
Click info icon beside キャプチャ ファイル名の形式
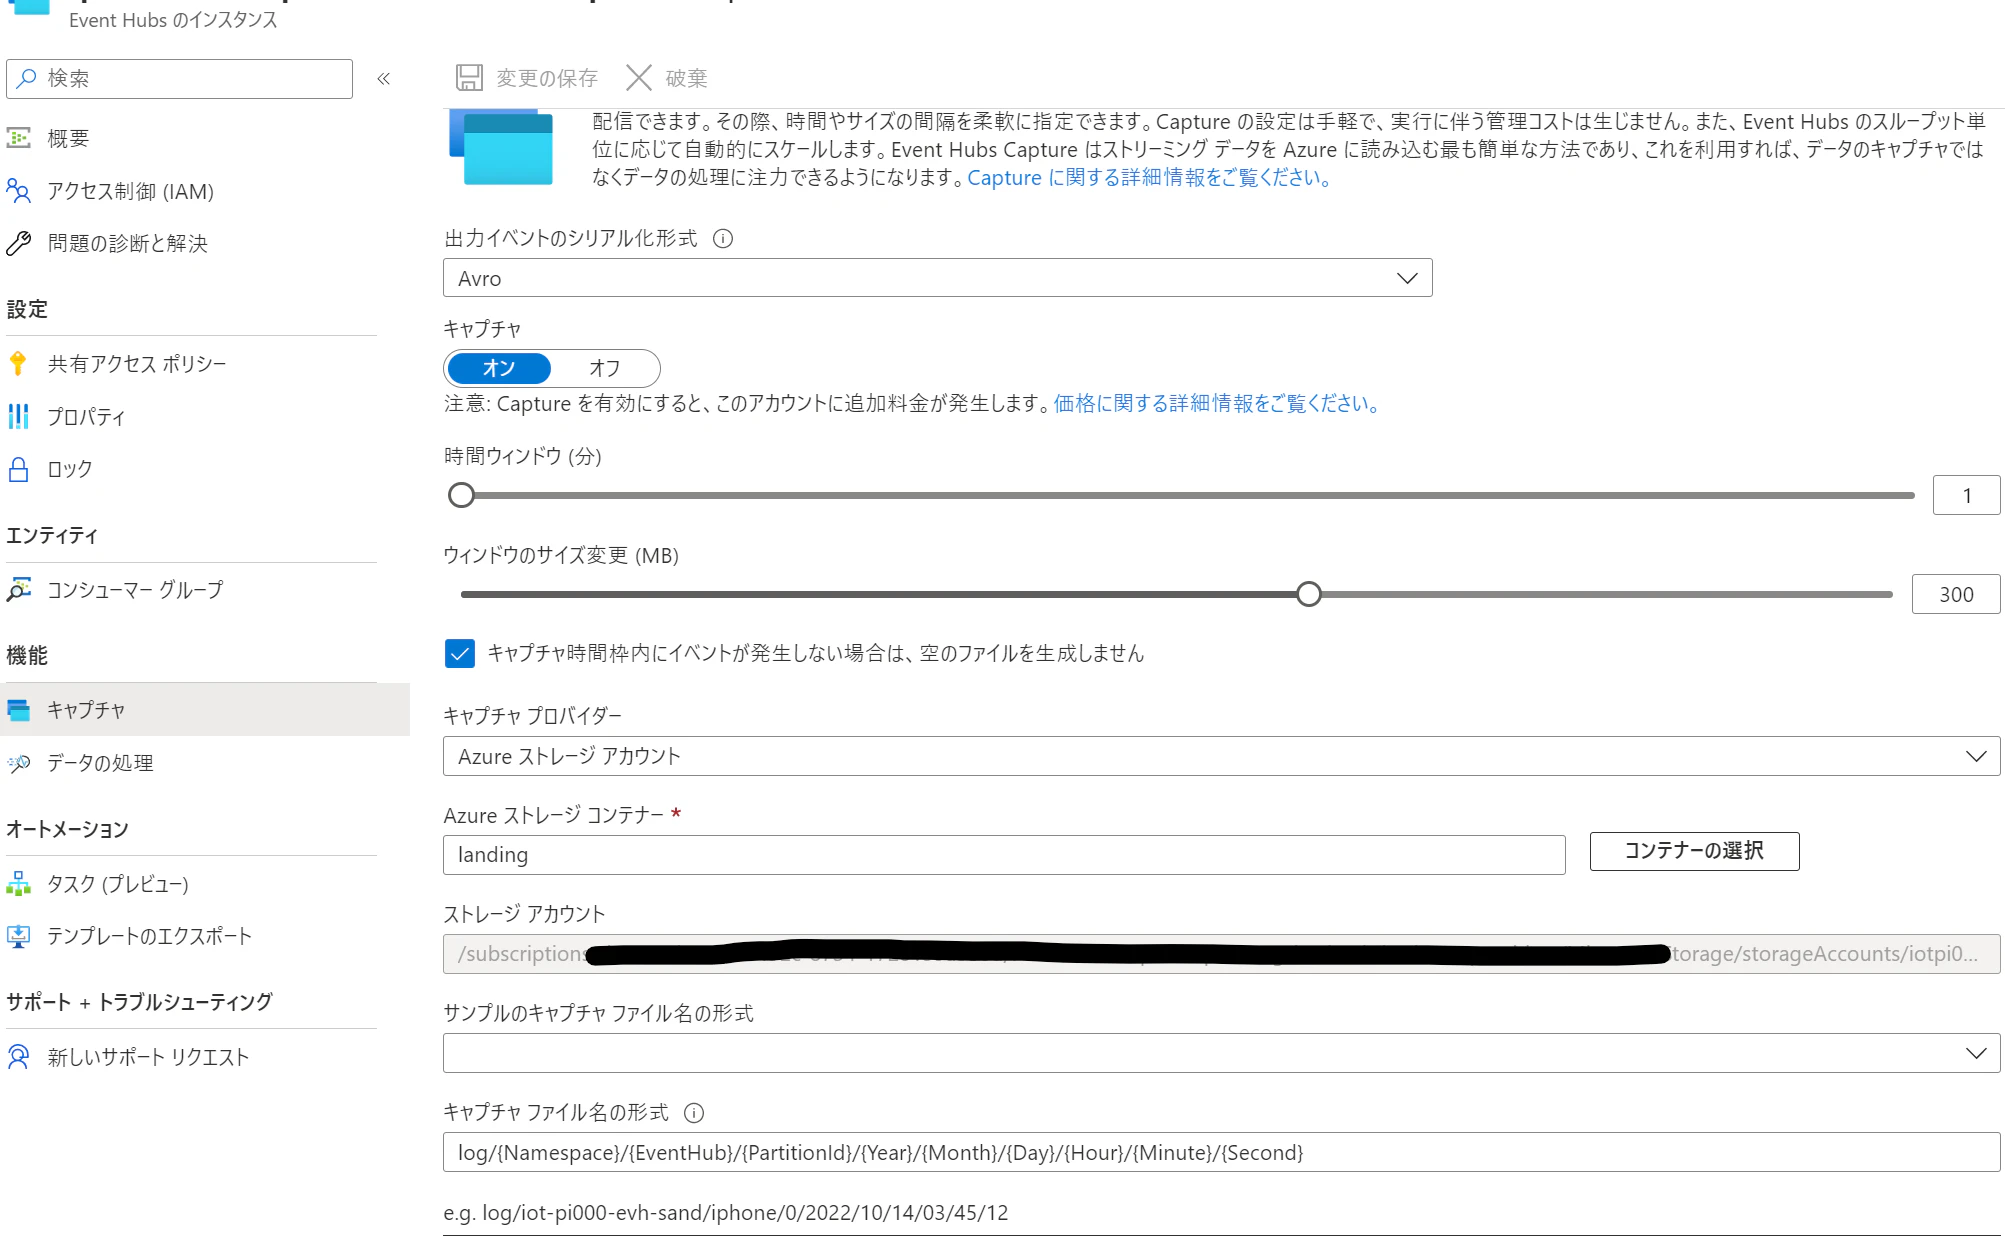pos(694,1112)
